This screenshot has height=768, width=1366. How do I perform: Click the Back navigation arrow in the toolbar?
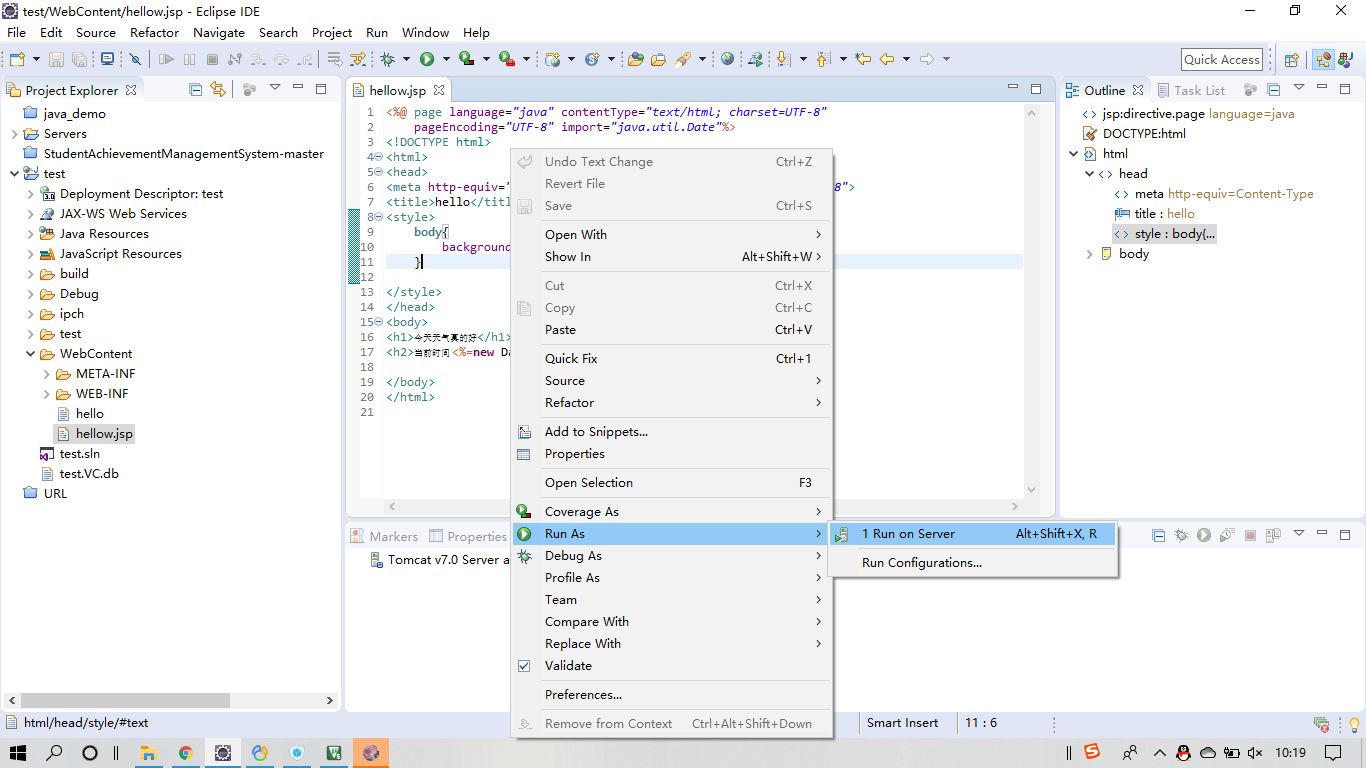[x=886, y=60]
